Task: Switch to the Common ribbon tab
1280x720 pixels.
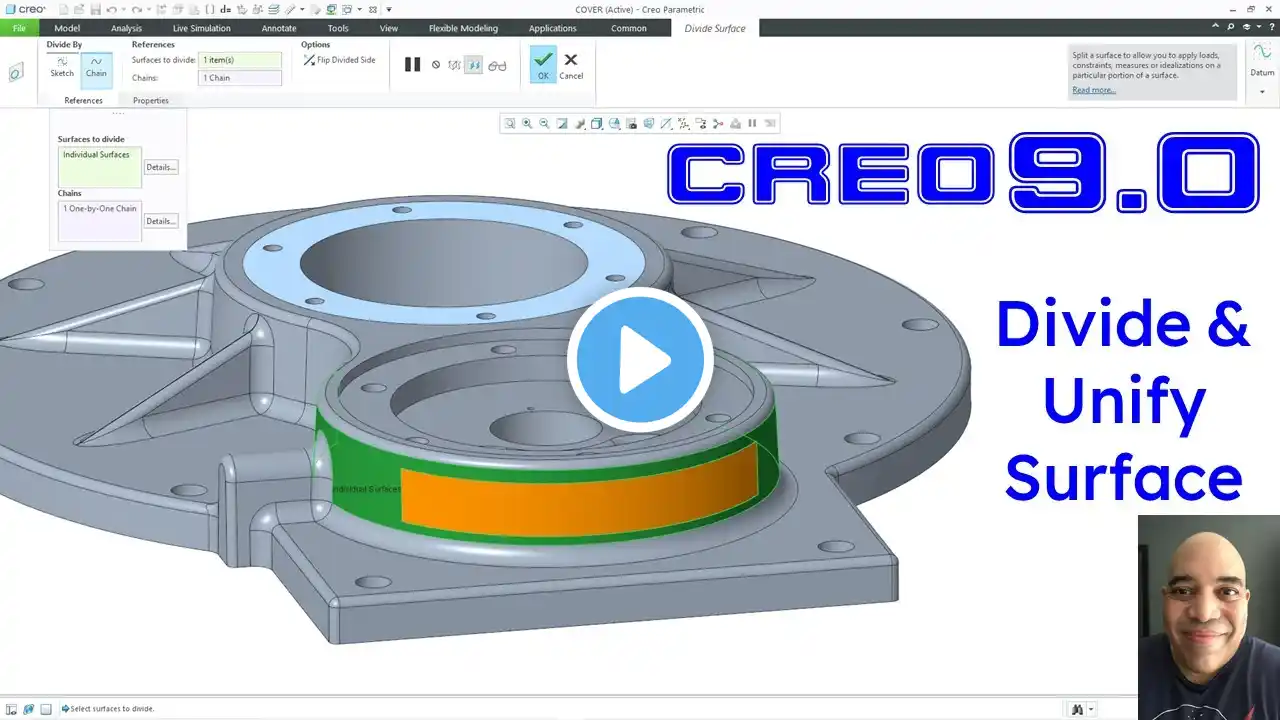Action: [x=629, y=28]
